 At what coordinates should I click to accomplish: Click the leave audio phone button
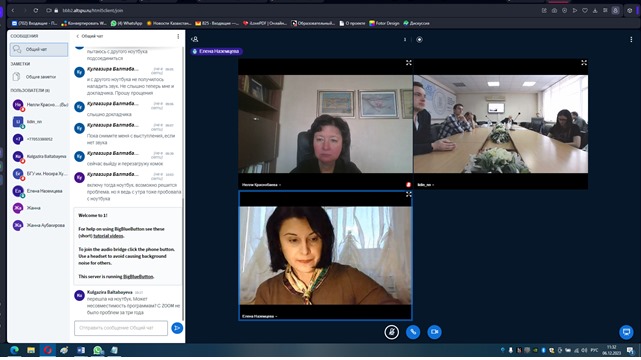tap(413, 332)
